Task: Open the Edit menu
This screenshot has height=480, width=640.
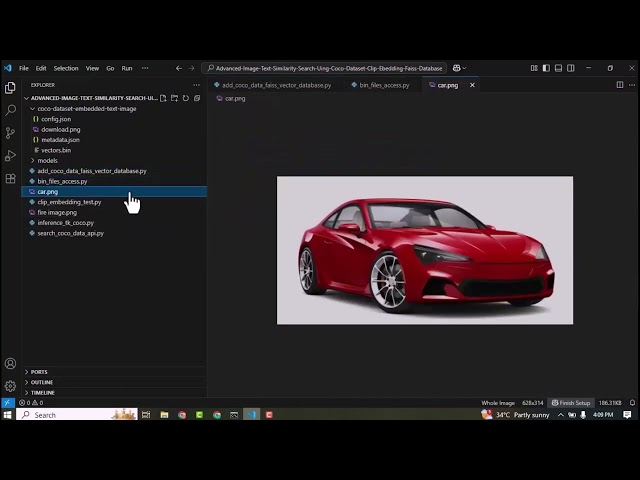Action: (41, 68)
